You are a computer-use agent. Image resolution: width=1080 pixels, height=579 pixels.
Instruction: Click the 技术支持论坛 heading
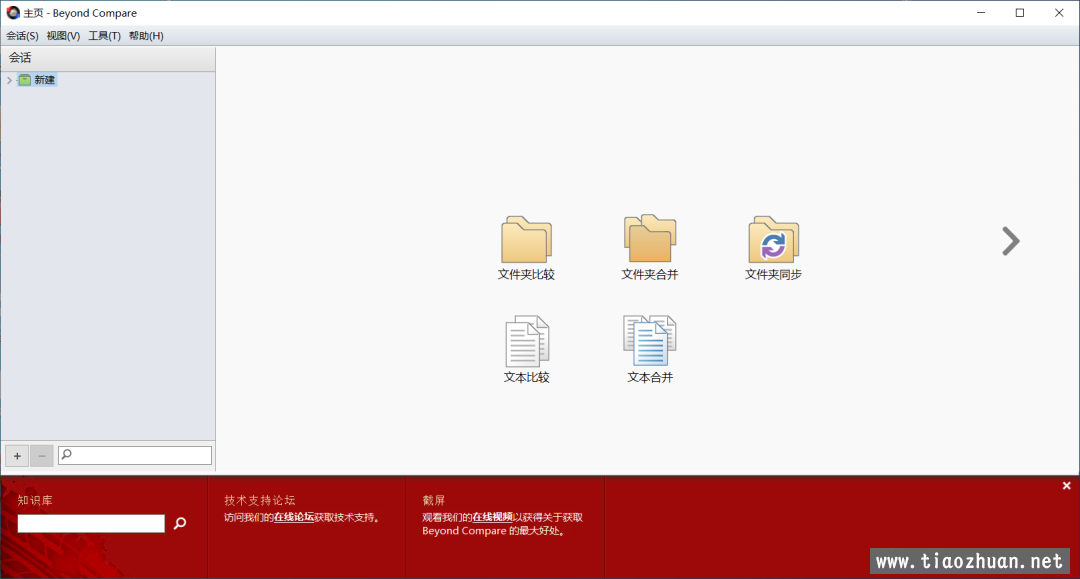[260, 501]
